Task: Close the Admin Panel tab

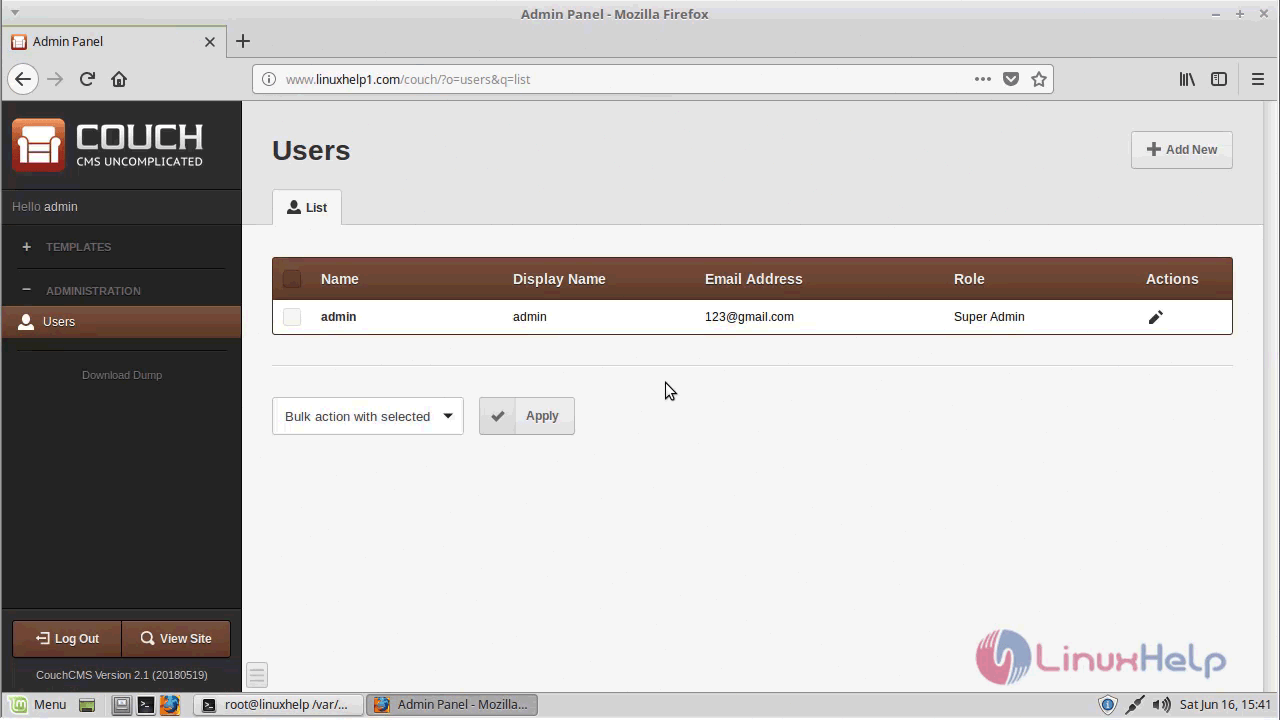Action: [210, 42]
